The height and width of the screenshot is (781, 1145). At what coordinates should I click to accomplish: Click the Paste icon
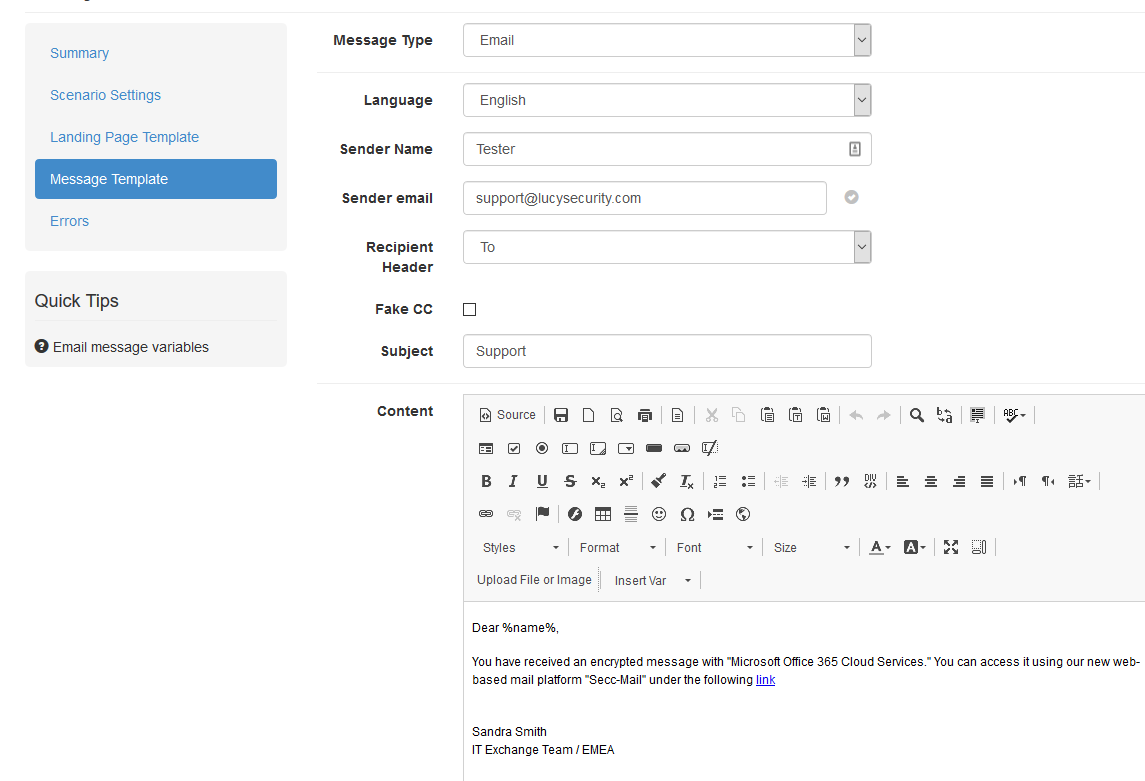point(767,415)
